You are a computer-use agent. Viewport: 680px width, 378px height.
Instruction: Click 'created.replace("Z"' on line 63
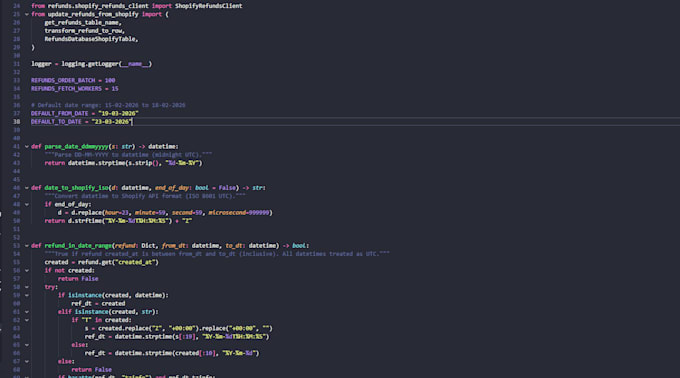coord(130,328)
